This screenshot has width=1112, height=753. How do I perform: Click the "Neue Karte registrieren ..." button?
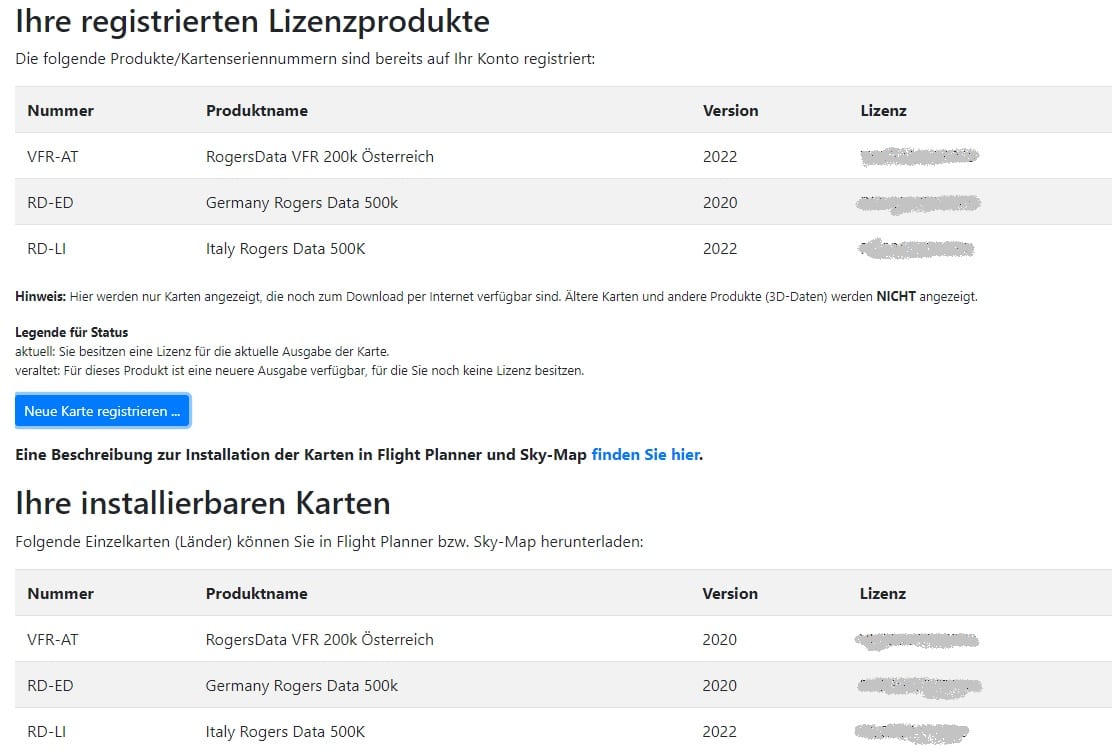tap(102, 411)
